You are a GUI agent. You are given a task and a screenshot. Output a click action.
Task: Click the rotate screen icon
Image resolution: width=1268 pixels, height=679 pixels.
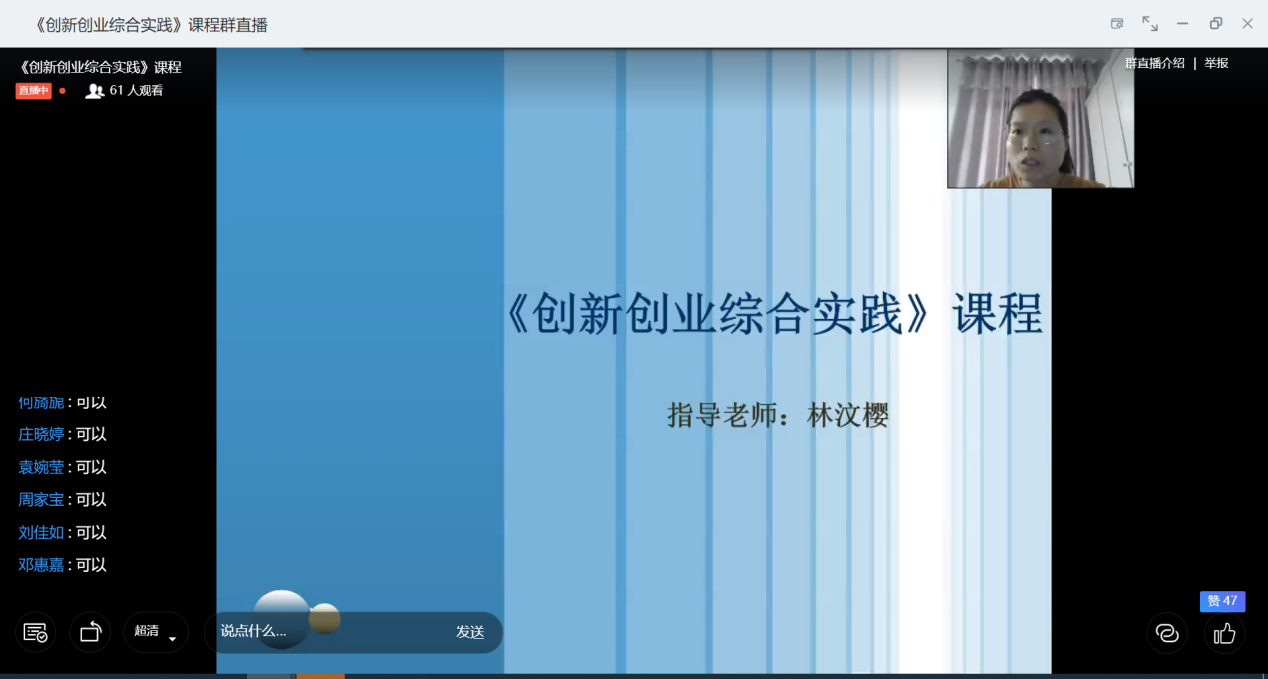pyautogui.click(x=90, y=632)
